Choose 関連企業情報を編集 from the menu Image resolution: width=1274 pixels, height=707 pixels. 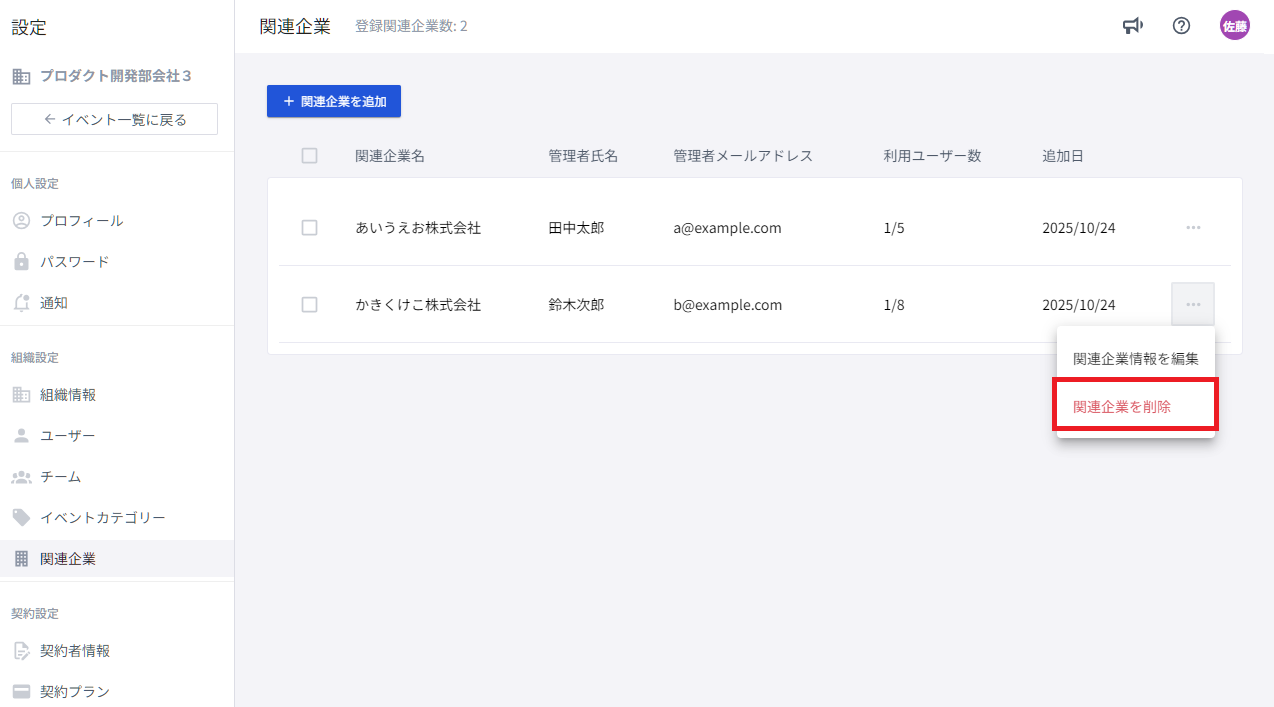click(x=1135, y=359)
